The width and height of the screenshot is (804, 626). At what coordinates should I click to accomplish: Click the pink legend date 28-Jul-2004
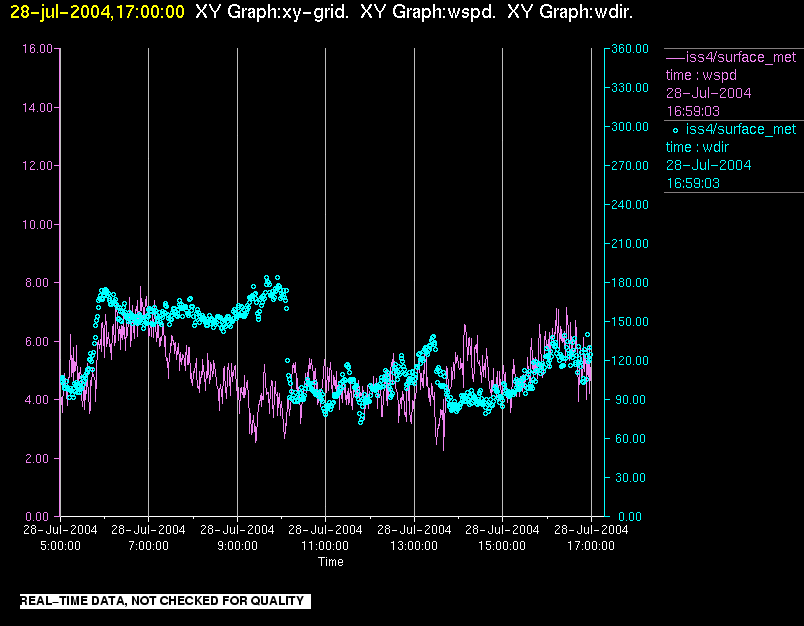(x=709, y=93)
